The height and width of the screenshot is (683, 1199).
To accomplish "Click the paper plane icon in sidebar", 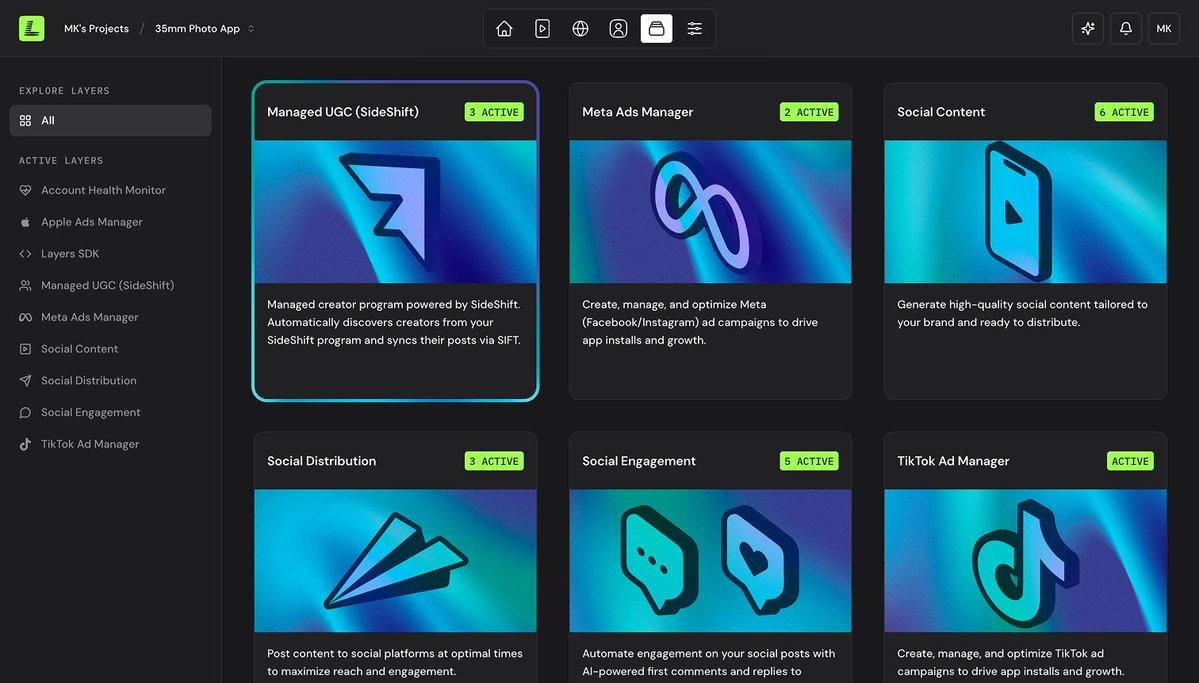I will click(x=25, y=381).
